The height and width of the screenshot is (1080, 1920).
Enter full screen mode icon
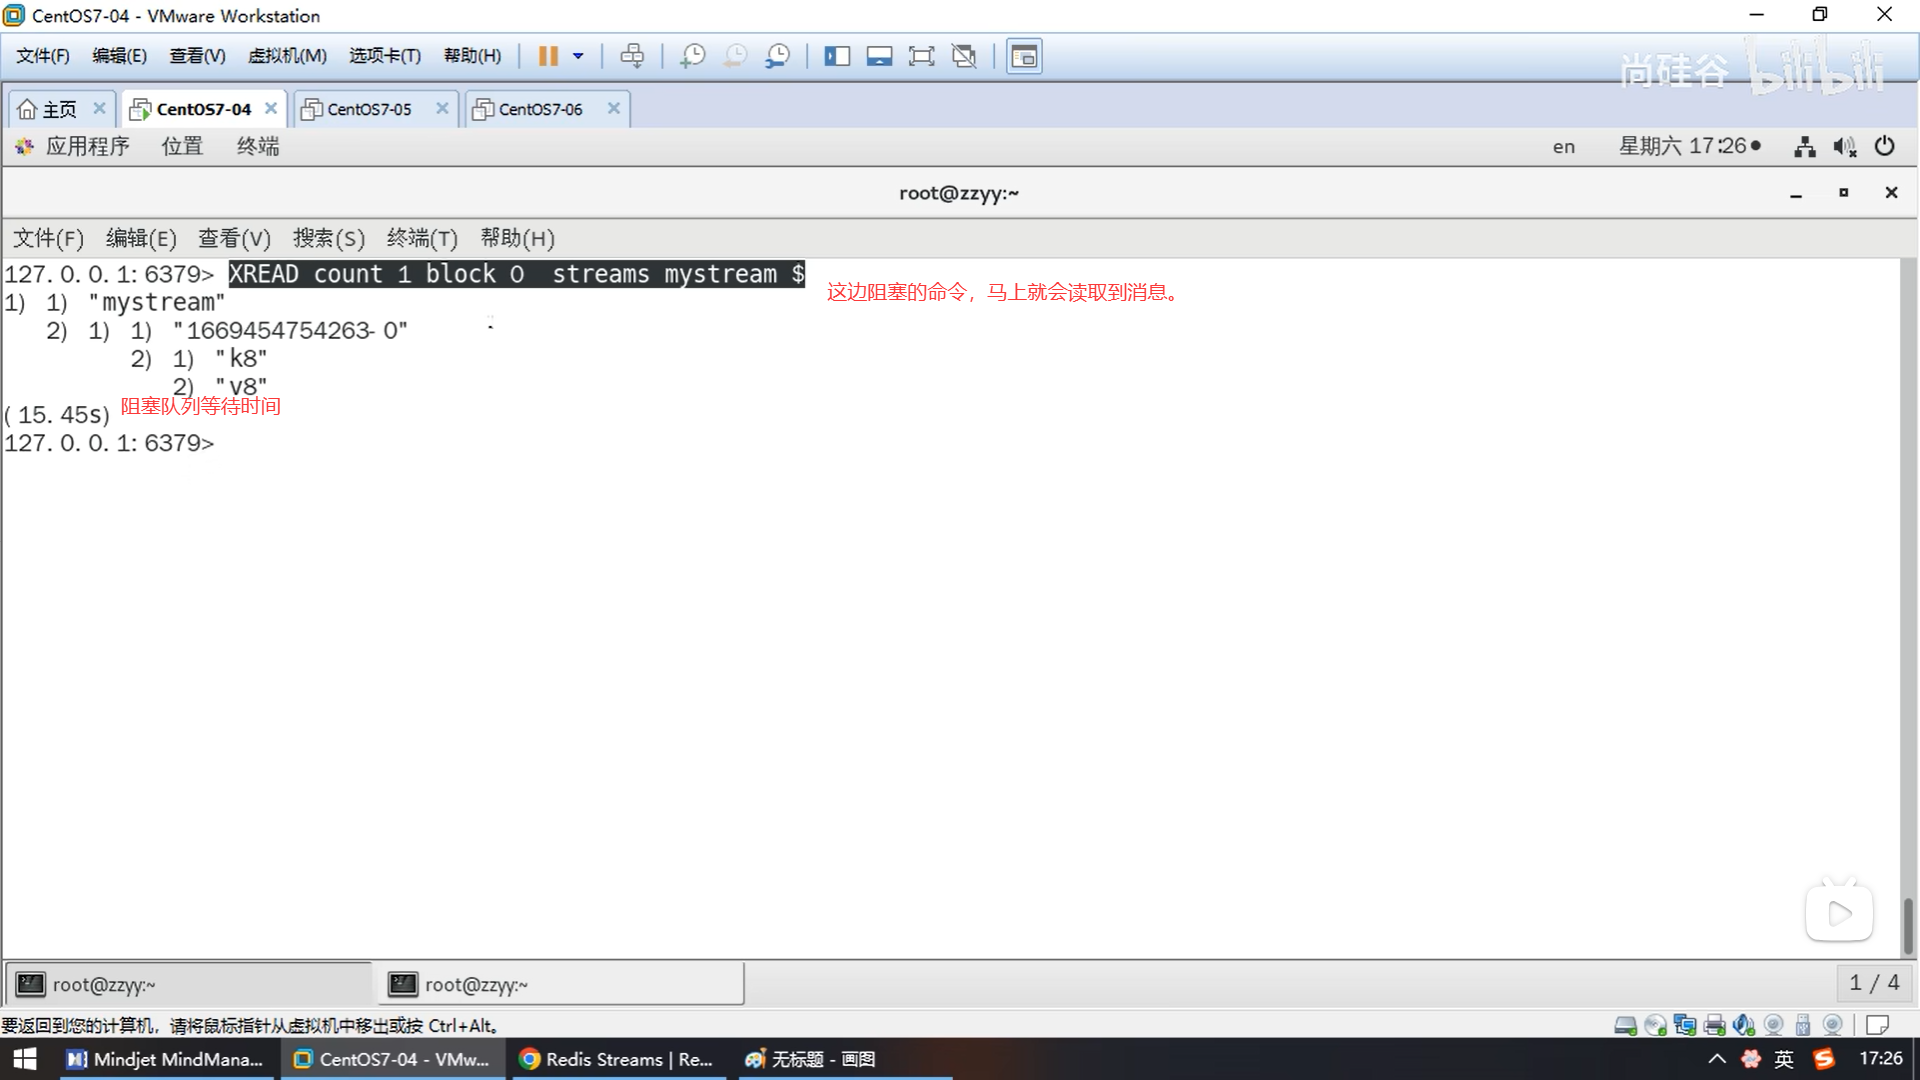tap(921, 56)
